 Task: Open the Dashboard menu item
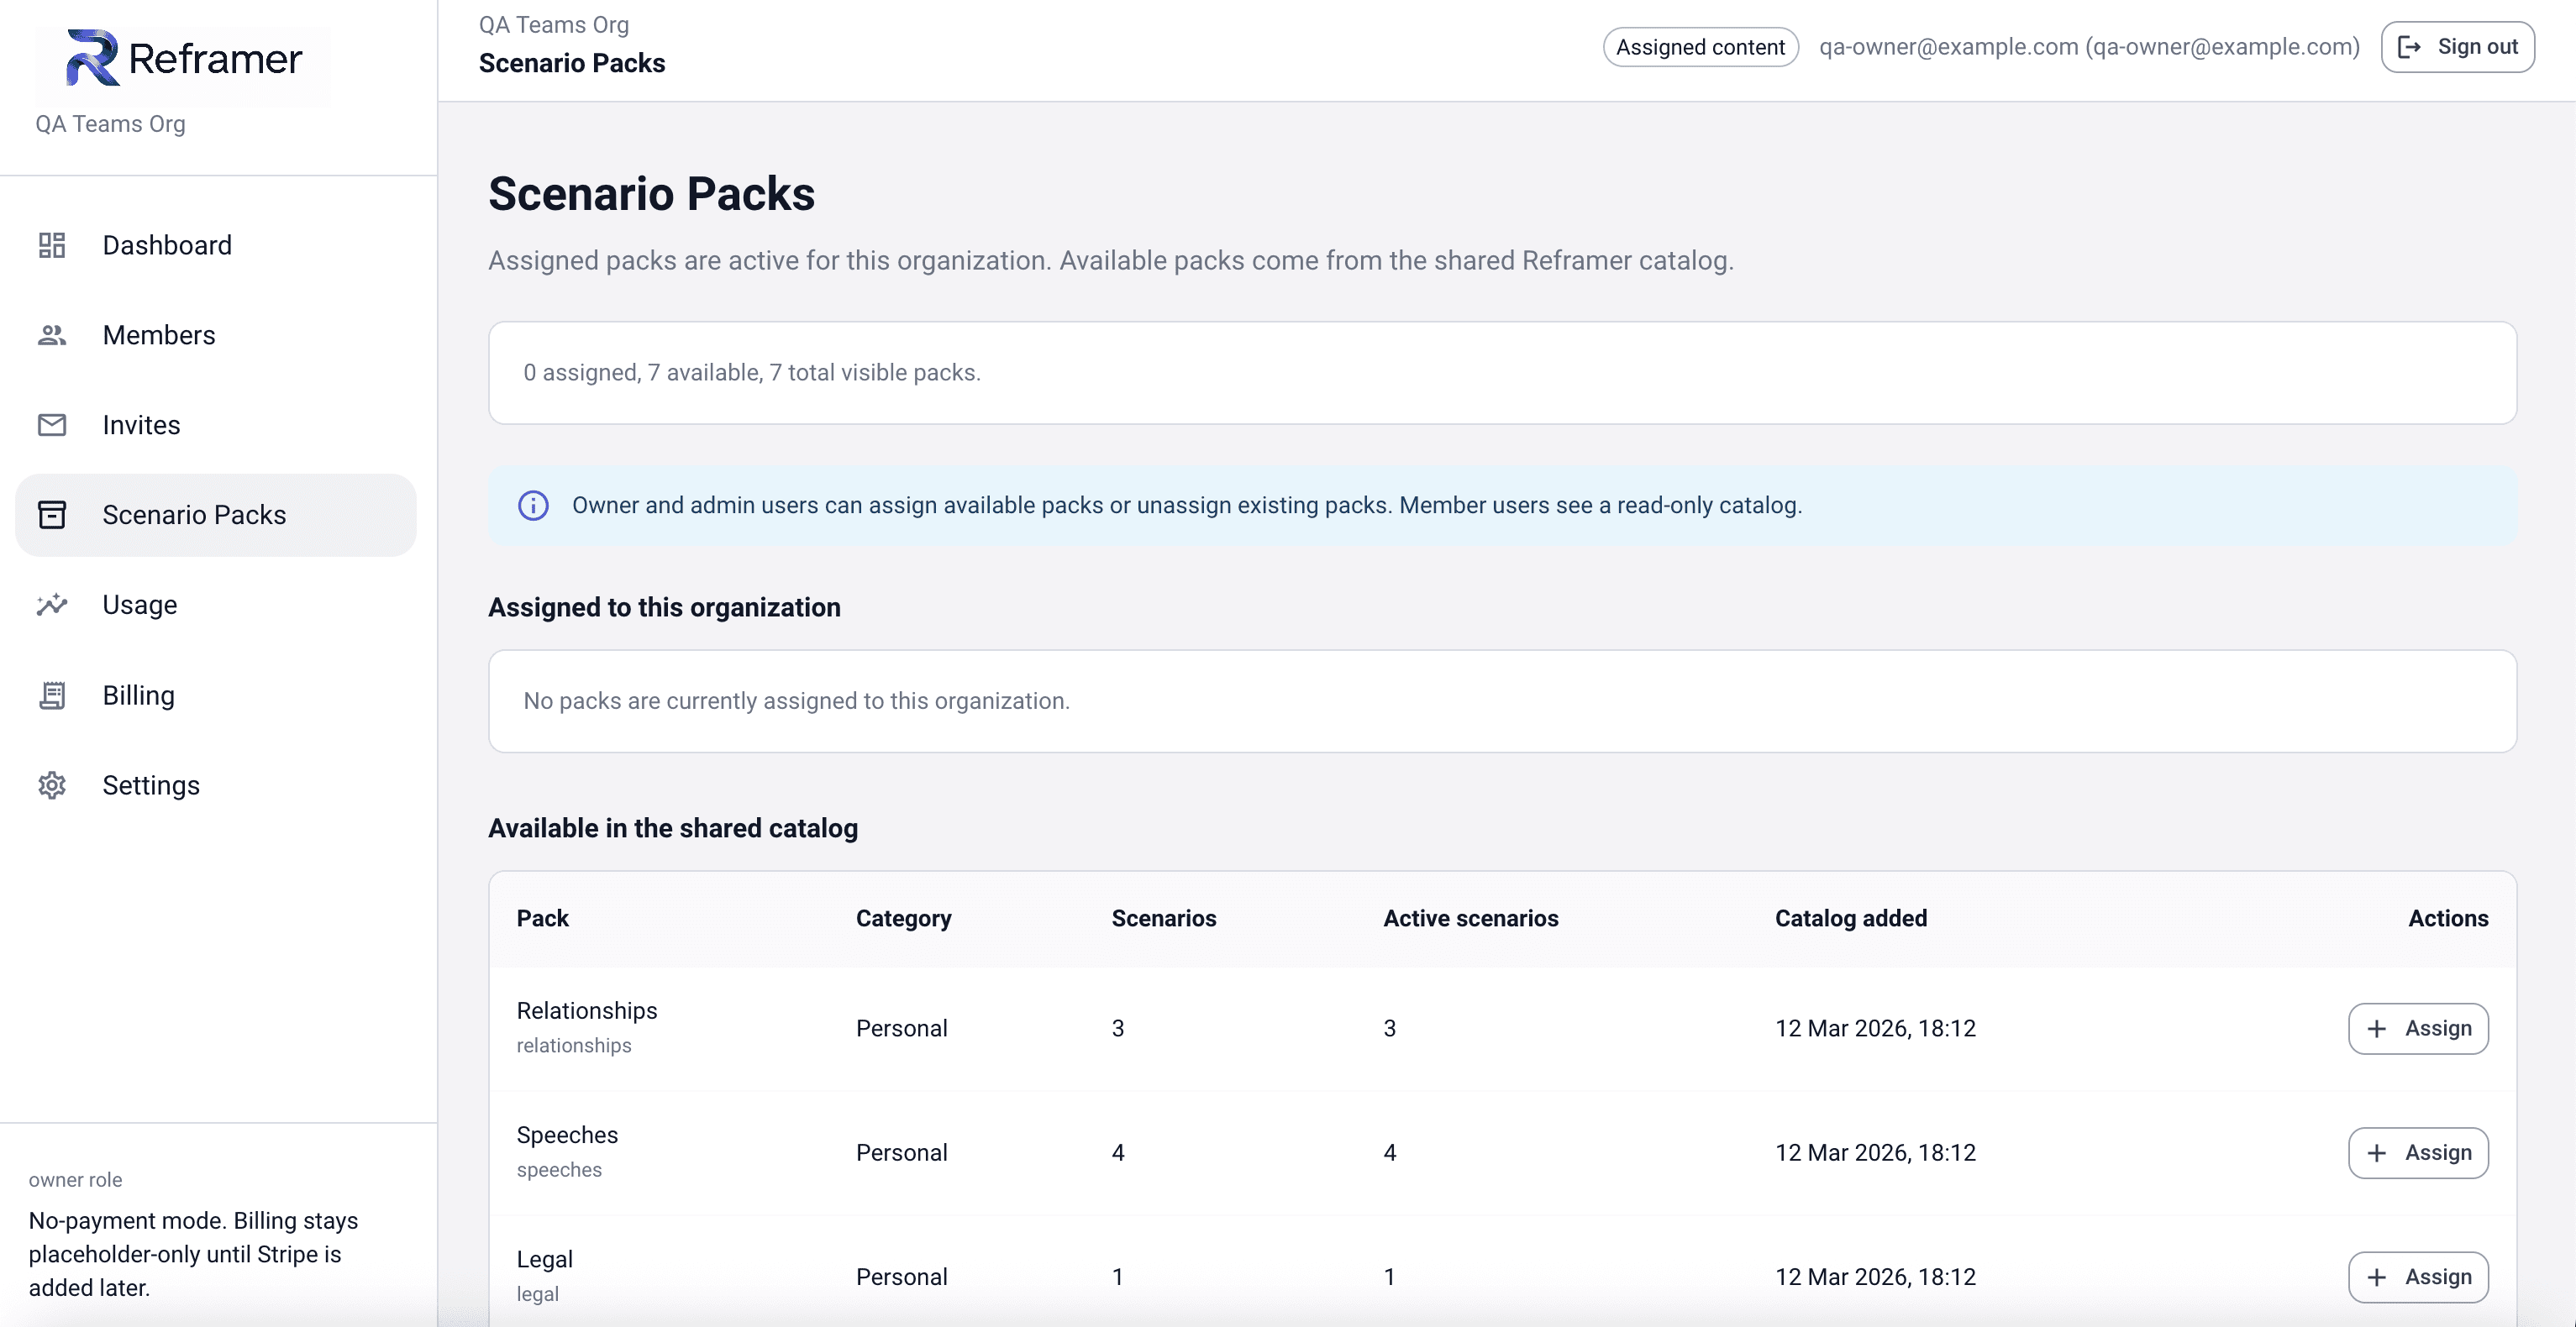[167, 245]
